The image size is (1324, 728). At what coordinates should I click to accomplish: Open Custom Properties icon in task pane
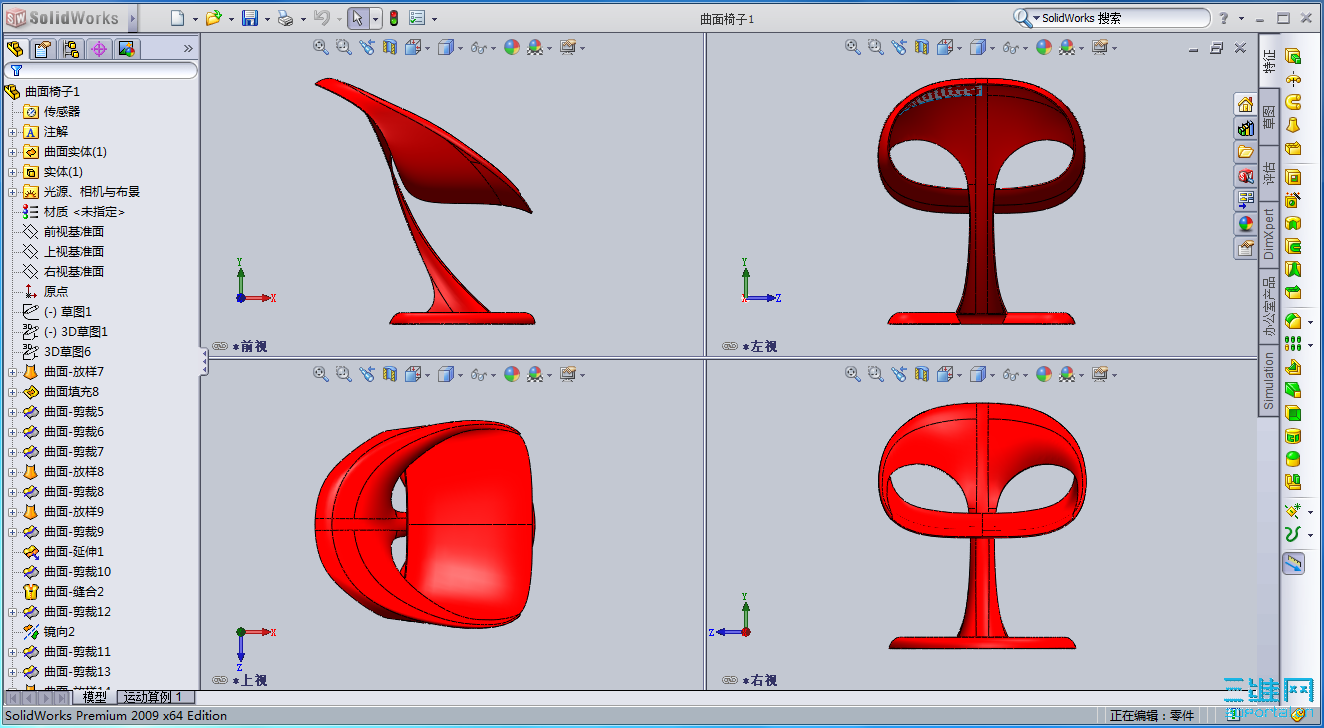pos(1246,248)
